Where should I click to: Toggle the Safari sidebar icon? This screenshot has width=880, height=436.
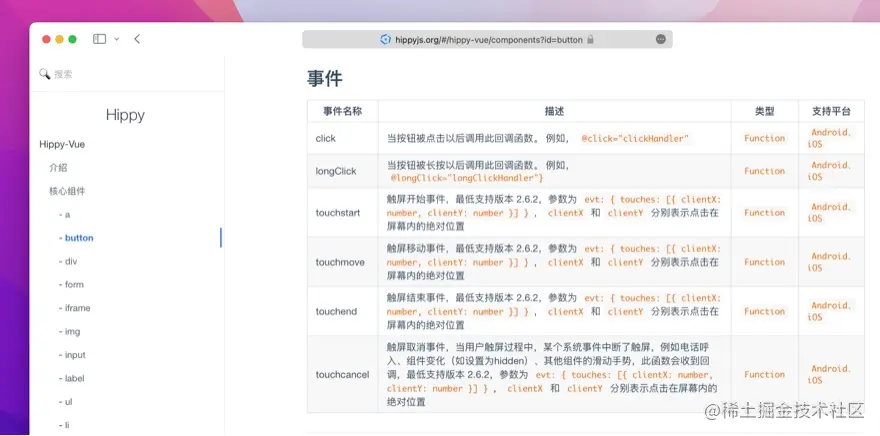(99, 39)
